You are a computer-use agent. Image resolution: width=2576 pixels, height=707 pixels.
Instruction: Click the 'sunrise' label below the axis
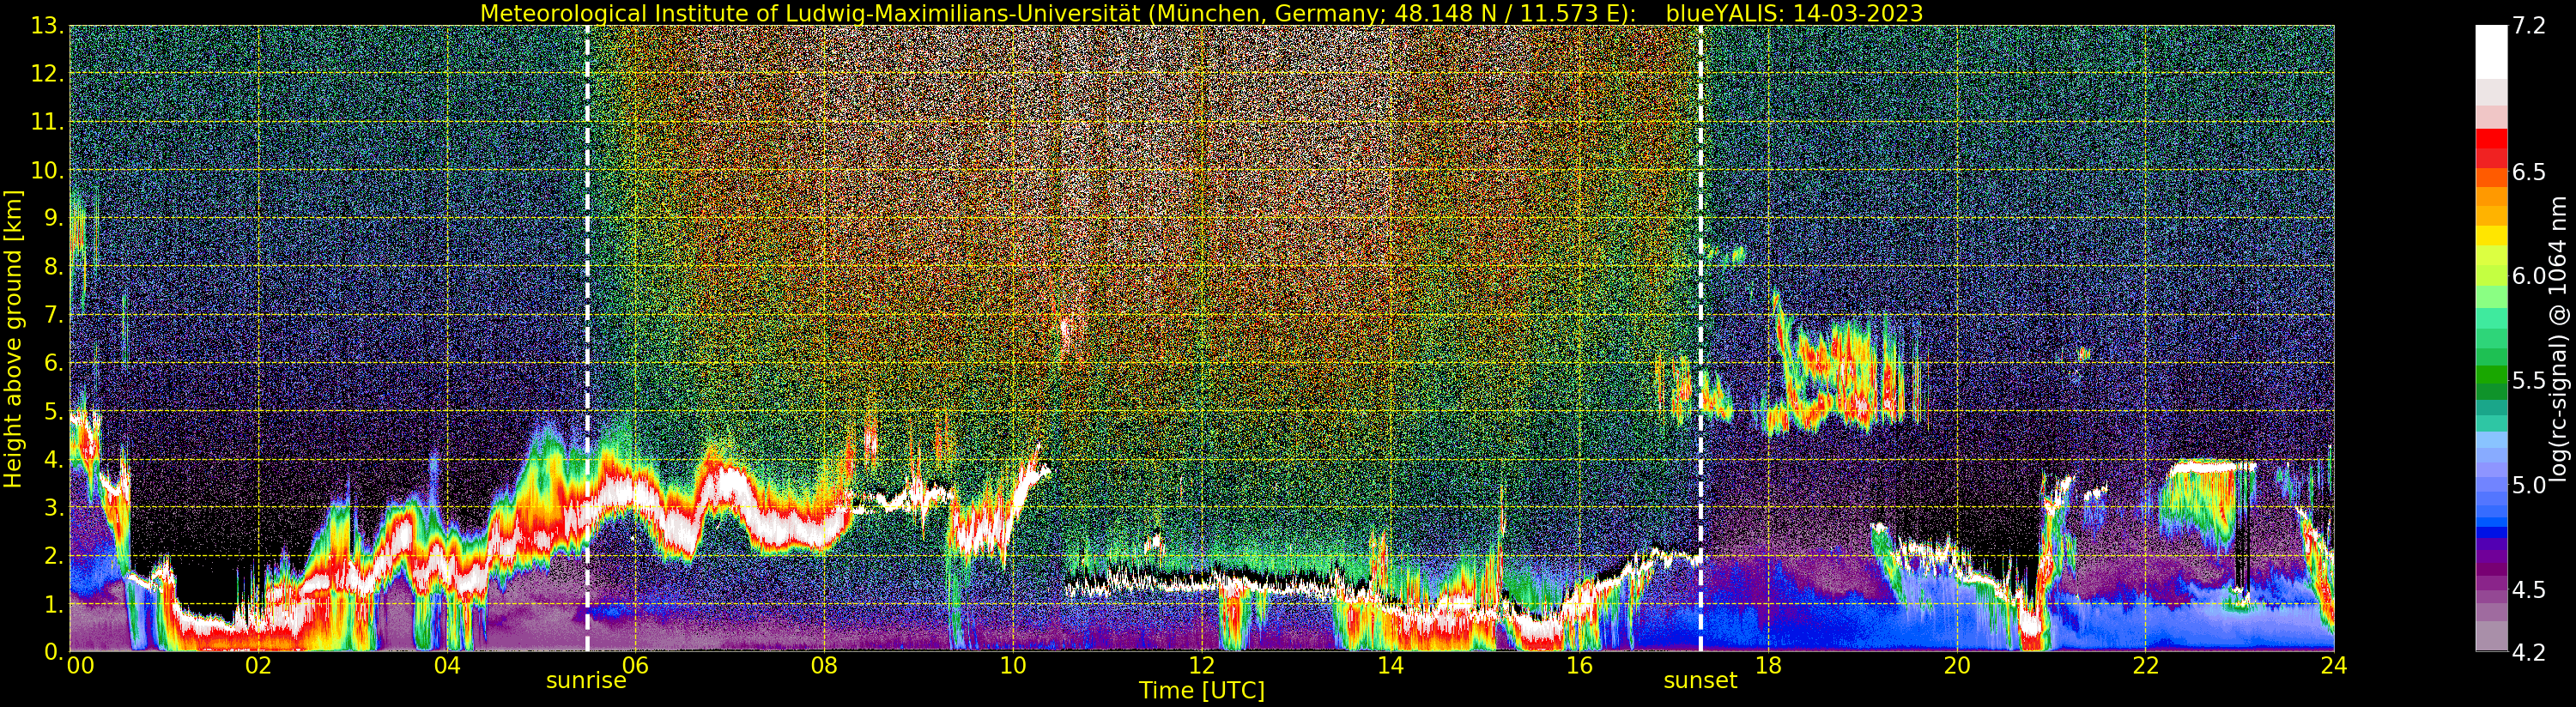[x=586, y=681]
